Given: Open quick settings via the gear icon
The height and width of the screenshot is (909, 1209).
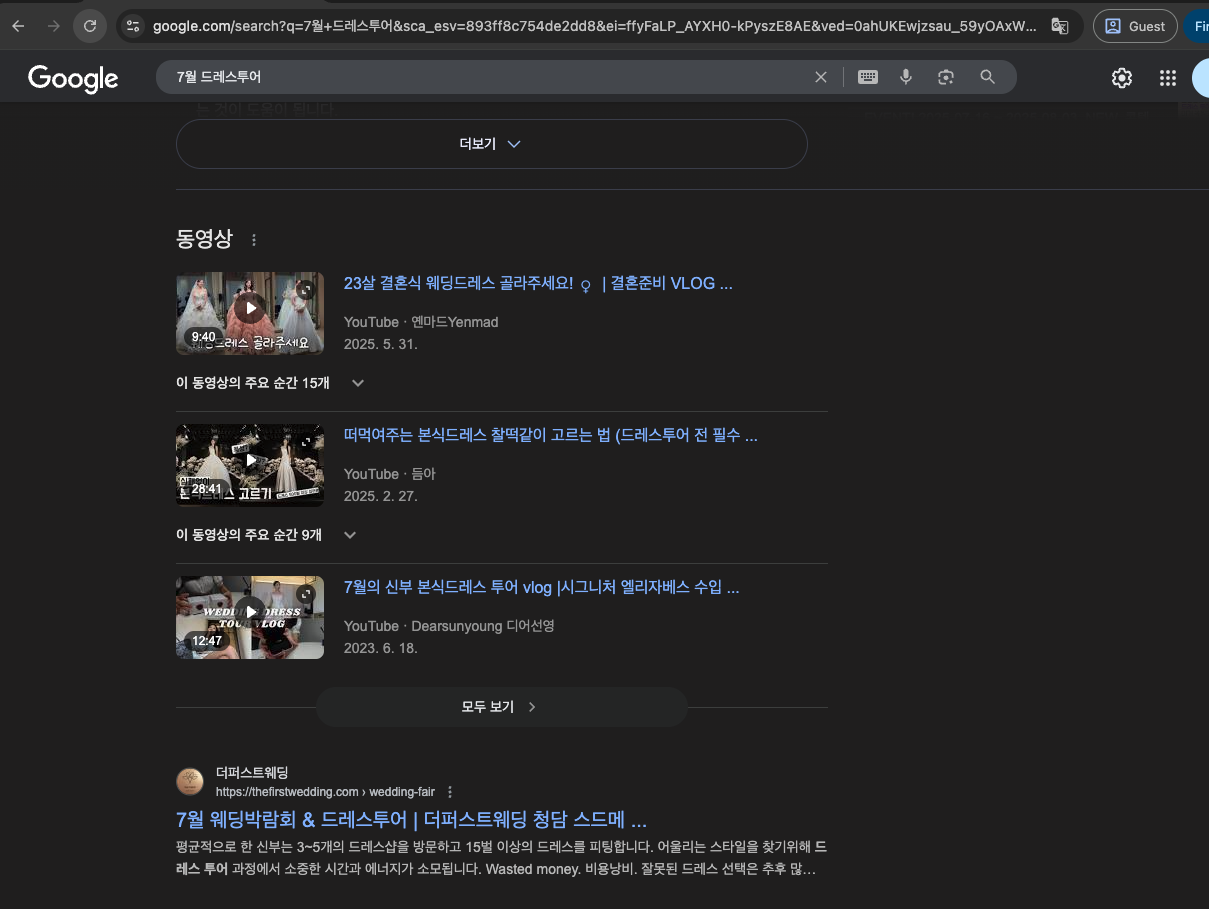Looking at the screenshot, I should tap(1121, 77).
